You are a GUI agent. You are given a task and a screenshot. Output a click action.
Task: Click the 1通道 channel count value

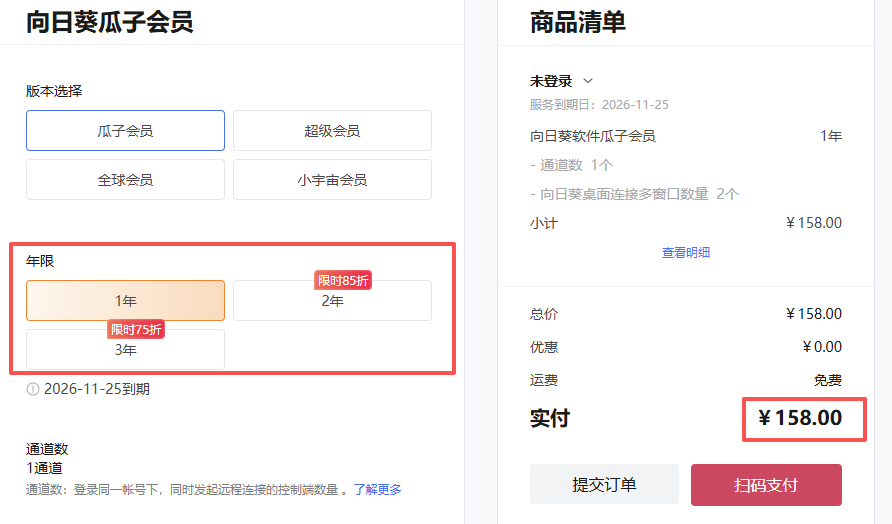(x=44, y=468)
